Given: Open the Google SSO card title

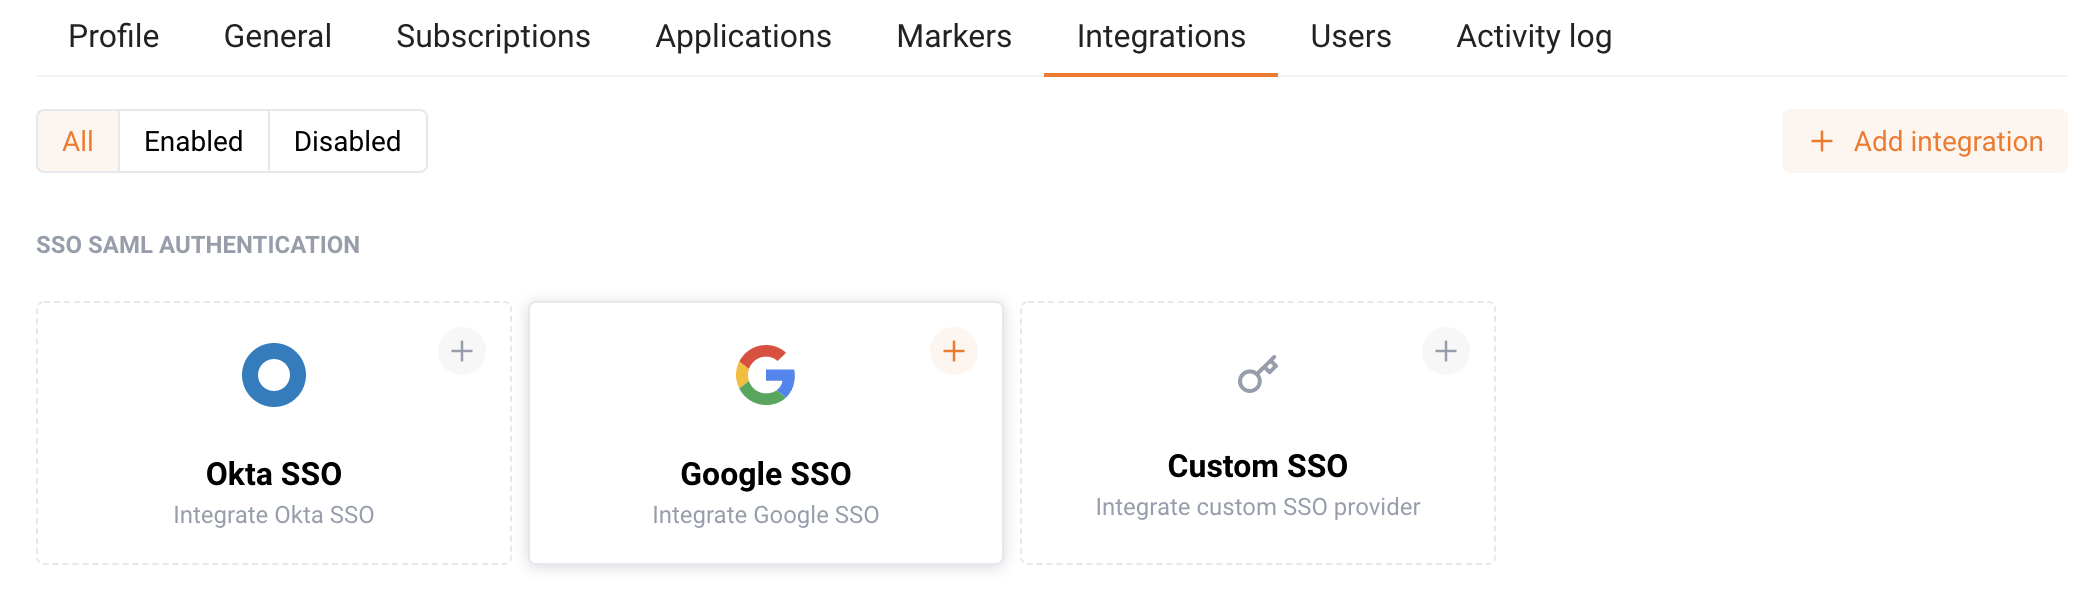Looking at the screenshot, I should click(x=766, y=474).
